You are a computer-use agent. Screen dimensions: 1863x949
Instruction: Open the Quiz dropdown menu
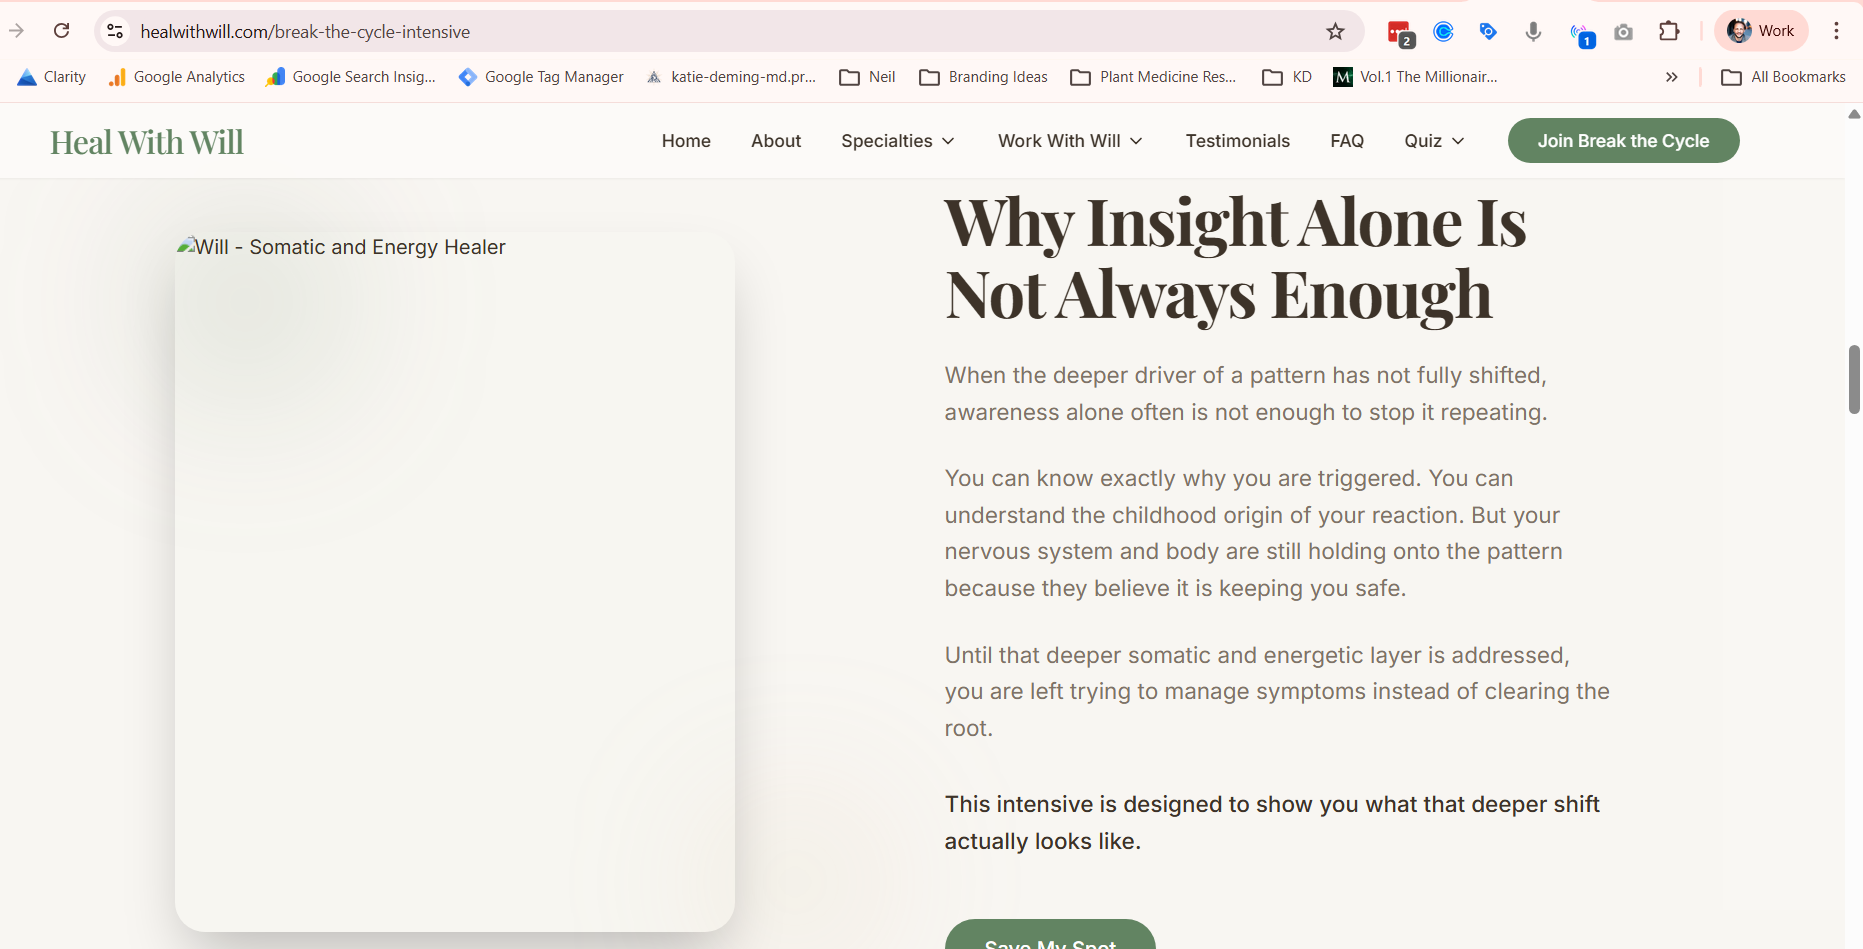click(x=1433, y=141)
